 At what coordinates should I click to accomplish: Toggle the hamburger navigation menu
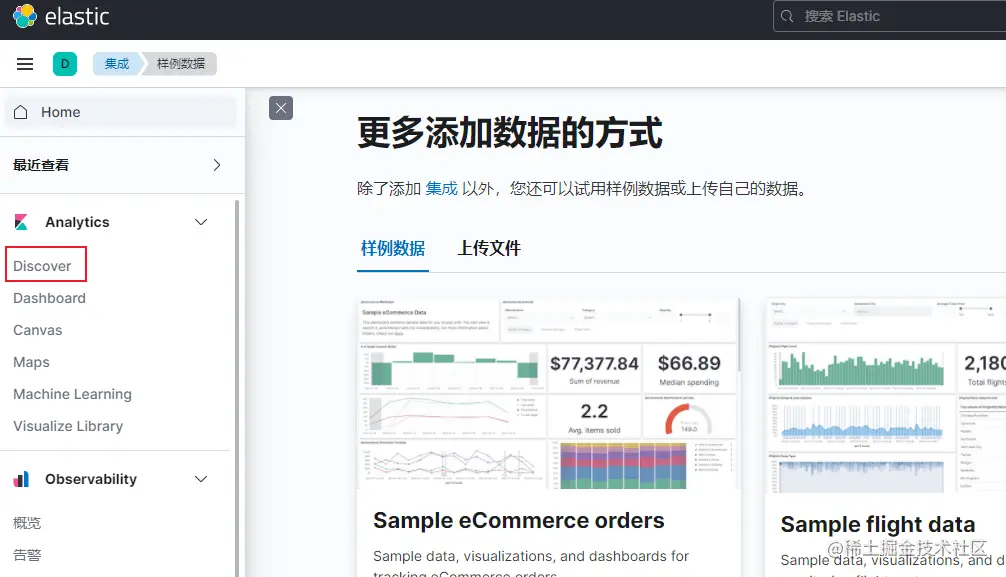pos(25,64)
